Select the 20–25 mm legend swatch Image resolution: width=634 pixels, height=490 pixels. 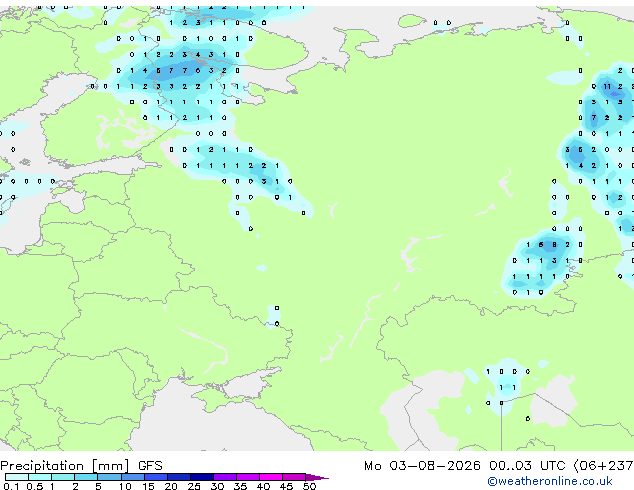pyautogui.click(x=178, y=477)
